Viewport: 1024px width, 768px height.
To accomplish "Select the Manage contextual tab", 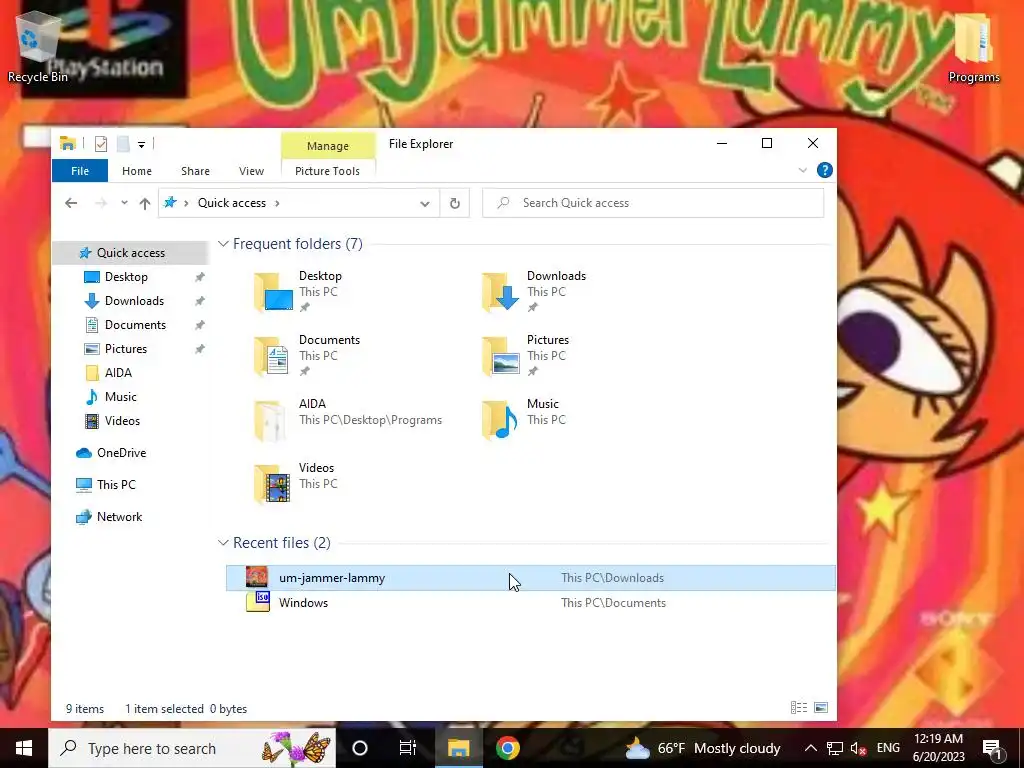I will coord(328,146).
